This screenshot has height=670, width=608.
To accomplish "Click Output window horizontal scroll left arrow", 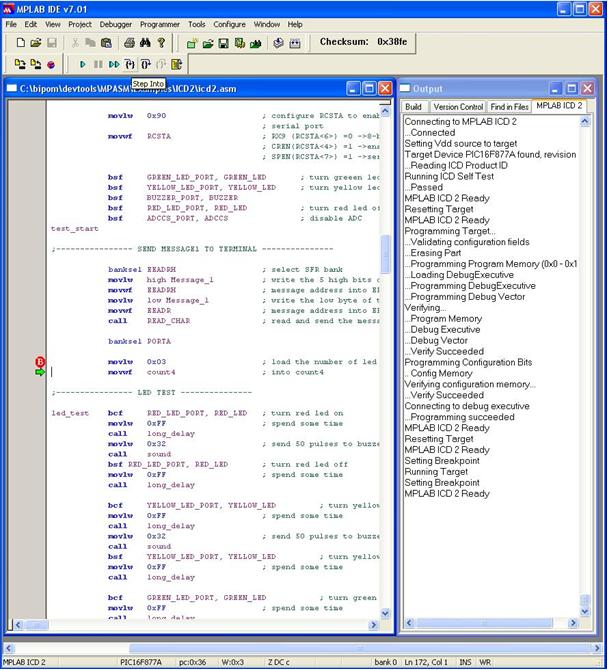I will click(x=409, y=623).
